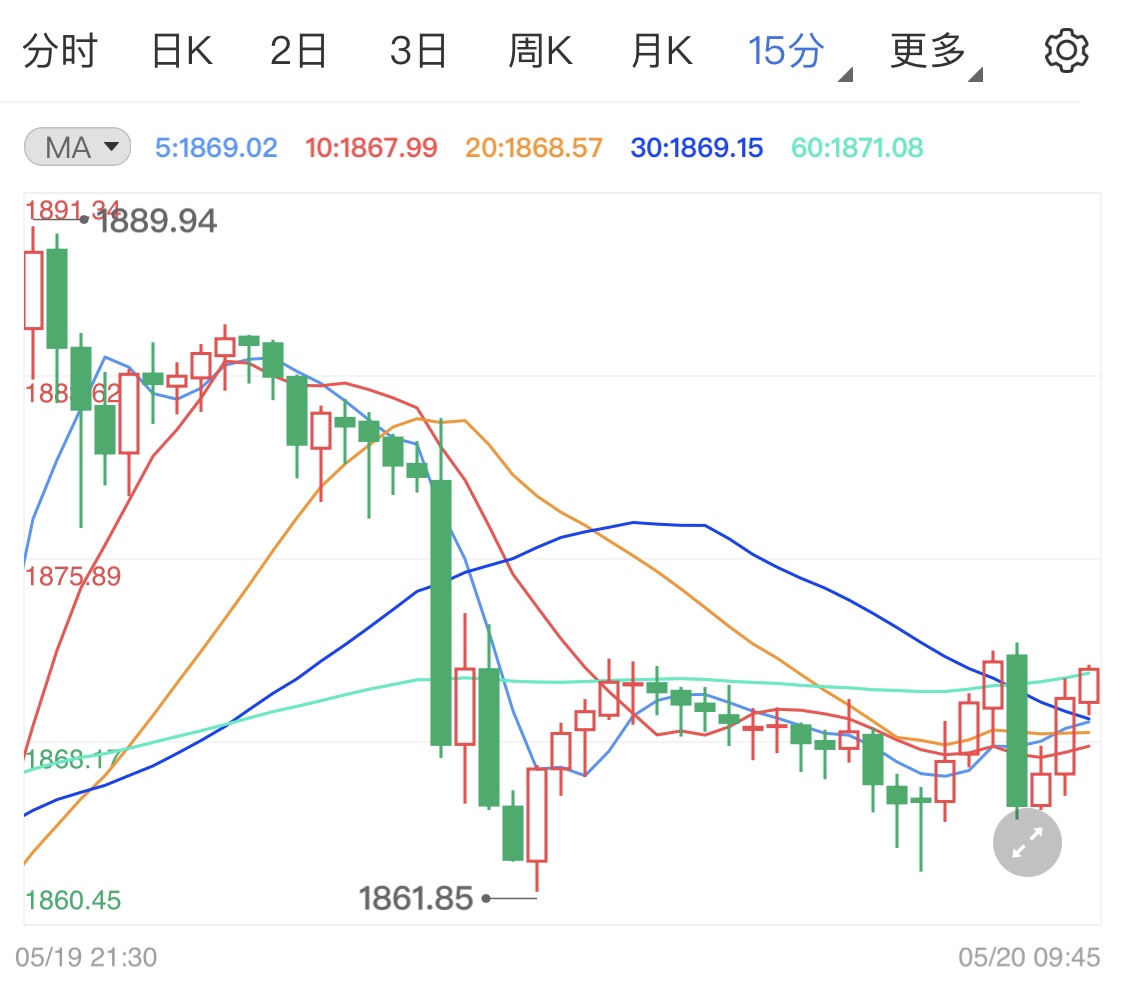Click the MA60 value 60:1871.08
Viewport: 1125px width, 983px height.
pos(857,148)
